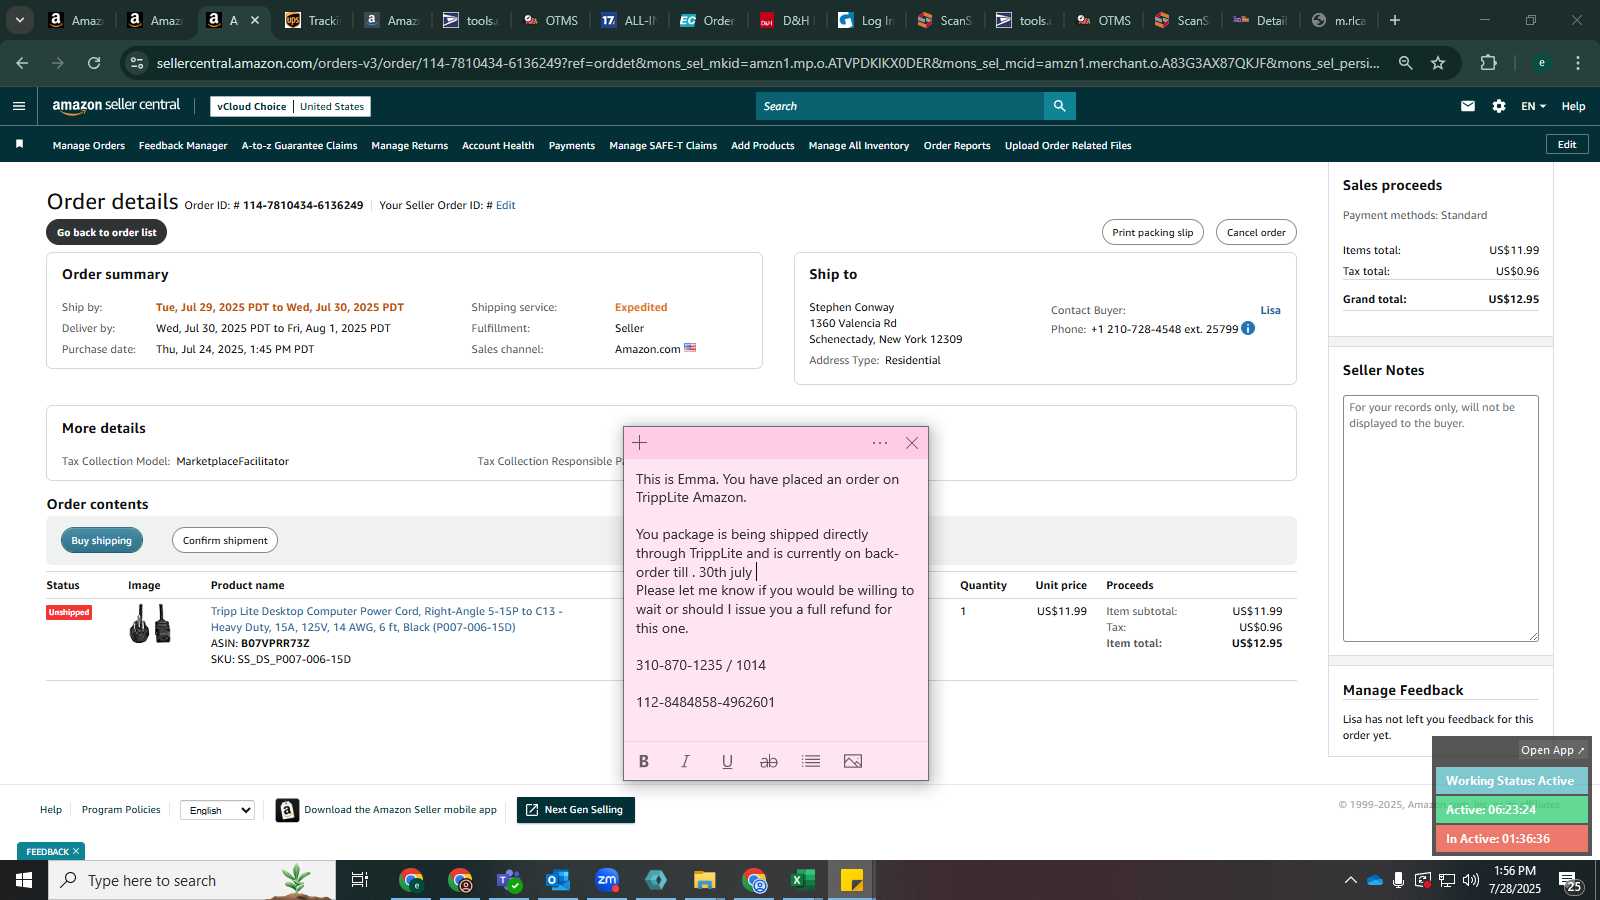Apply bold formatting in sticky note
Screen dimensions: 1600x900
pyautogui.click(x=644, y=761)
